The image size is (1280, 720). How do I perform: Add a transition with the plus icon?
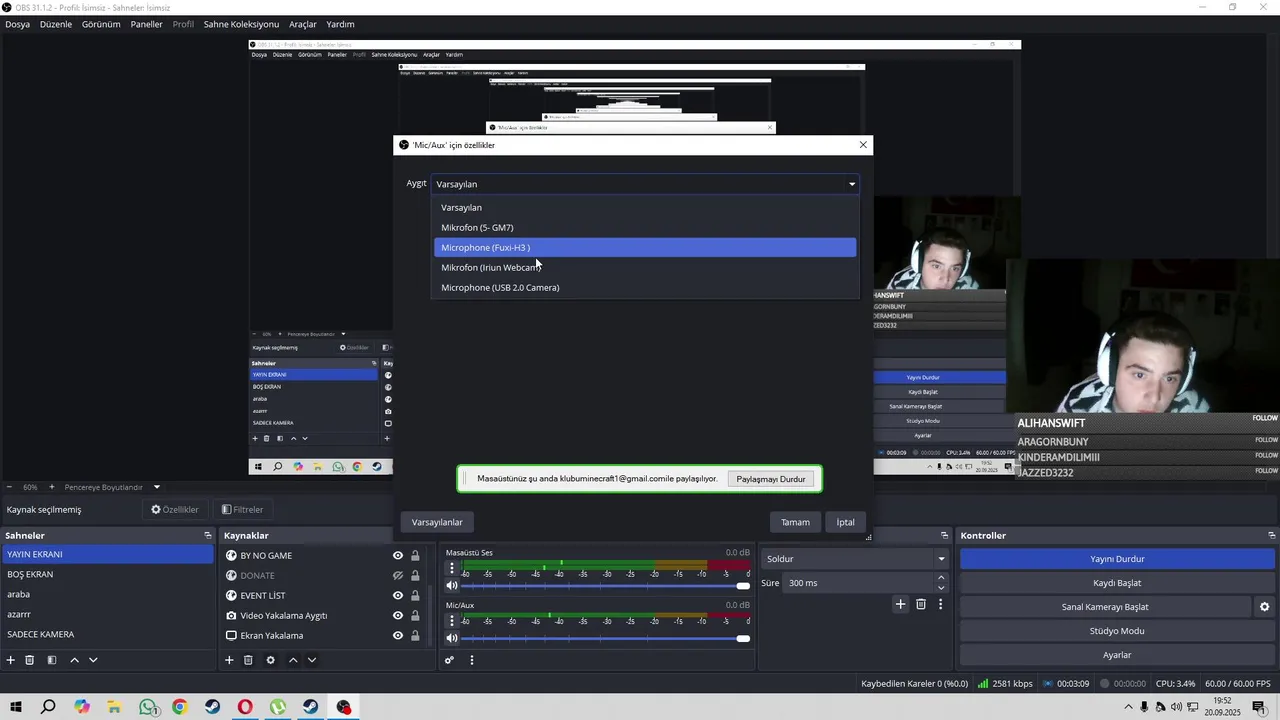pyautogui.click(x=900, y=604)
